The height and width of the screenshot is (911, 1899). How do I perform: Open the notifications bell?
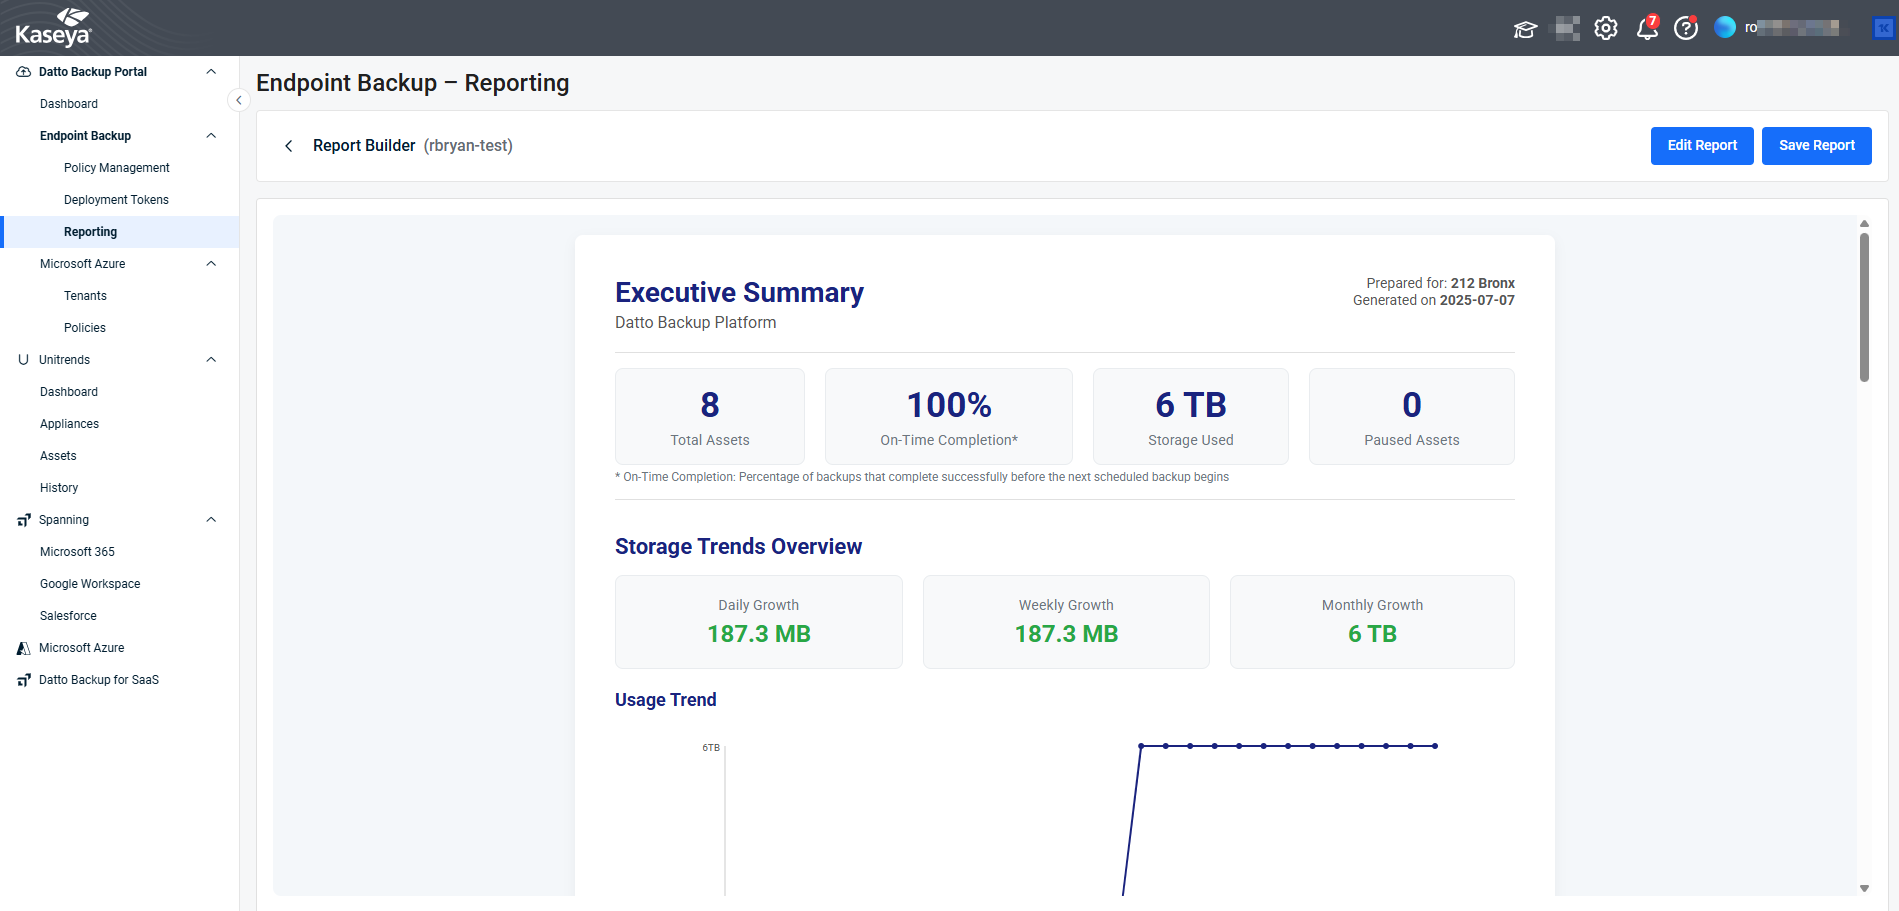[1646, 29]
